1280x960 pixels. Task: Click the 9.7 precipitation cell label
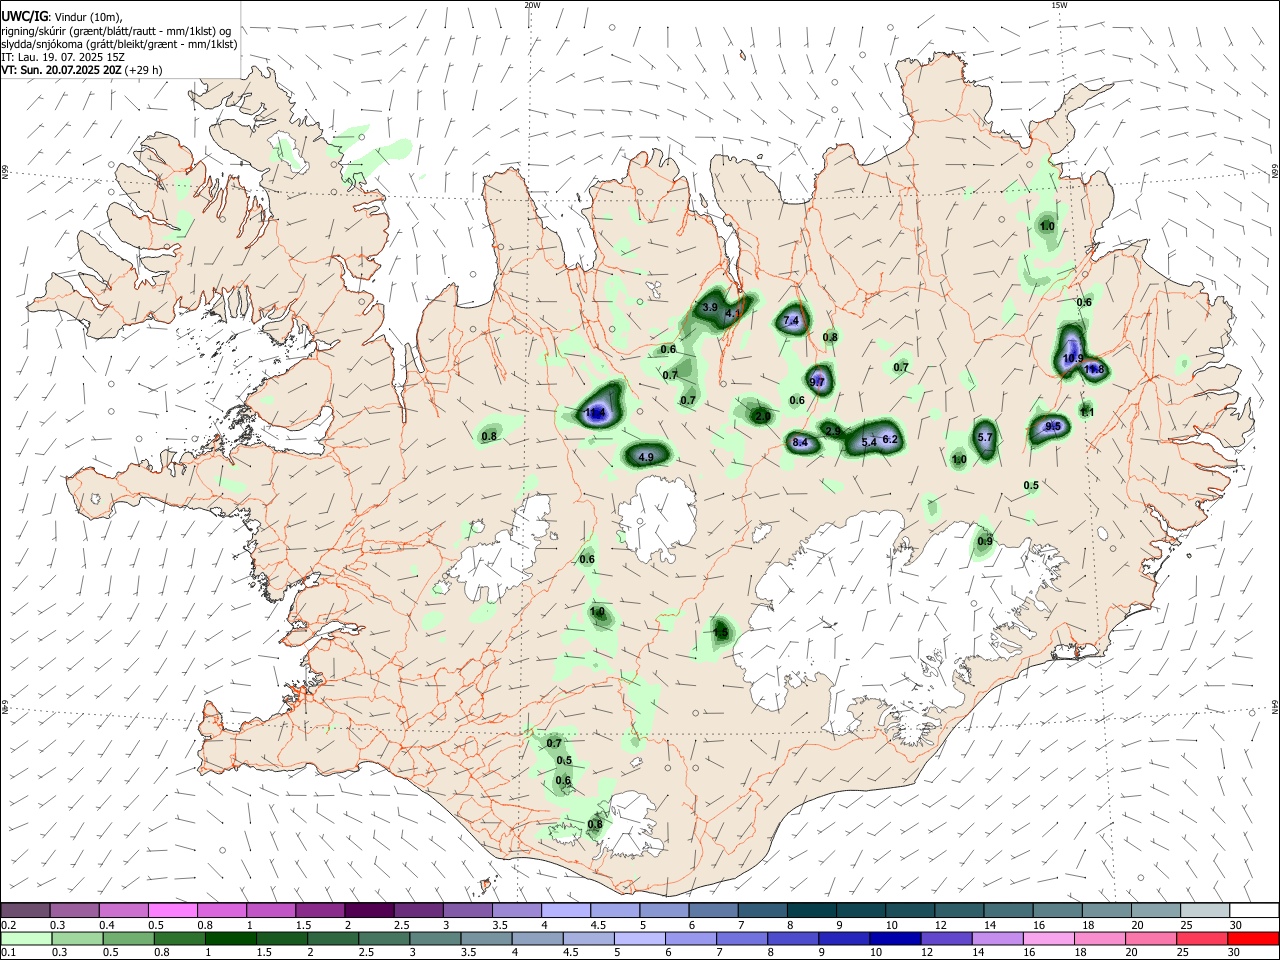pos(817,382)
